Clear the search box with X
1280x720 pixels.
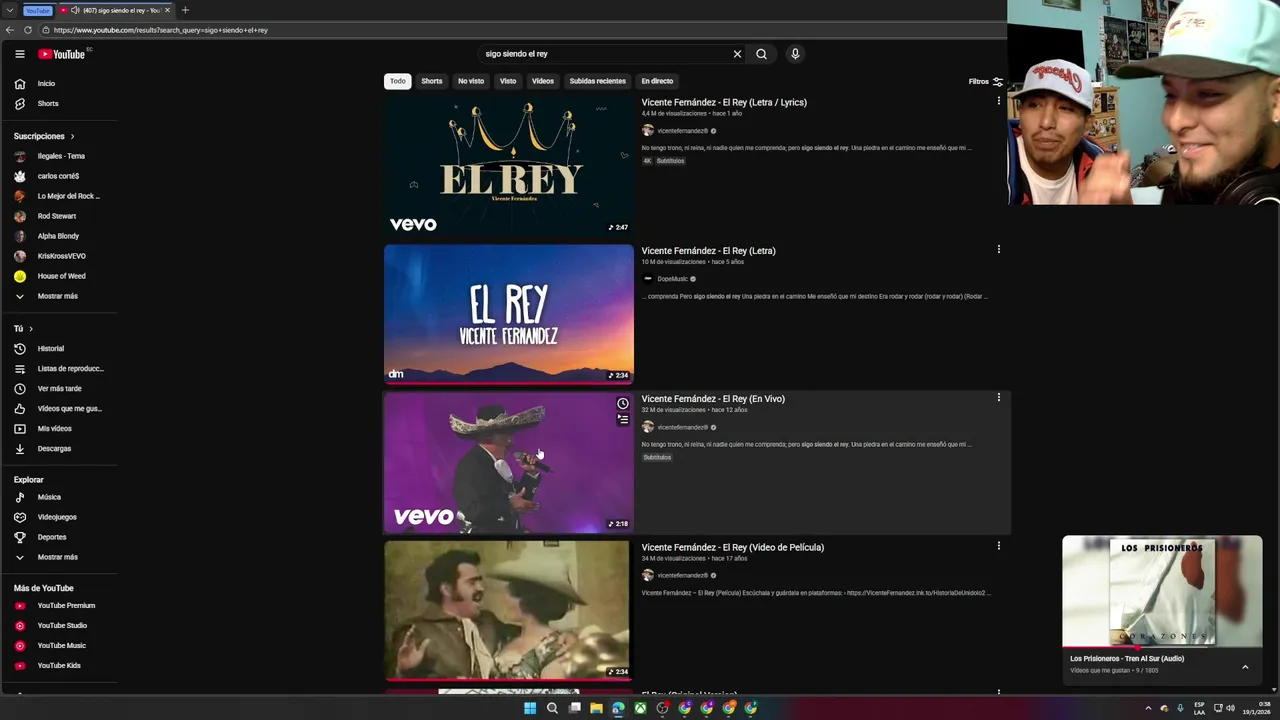tap(737, 54)
